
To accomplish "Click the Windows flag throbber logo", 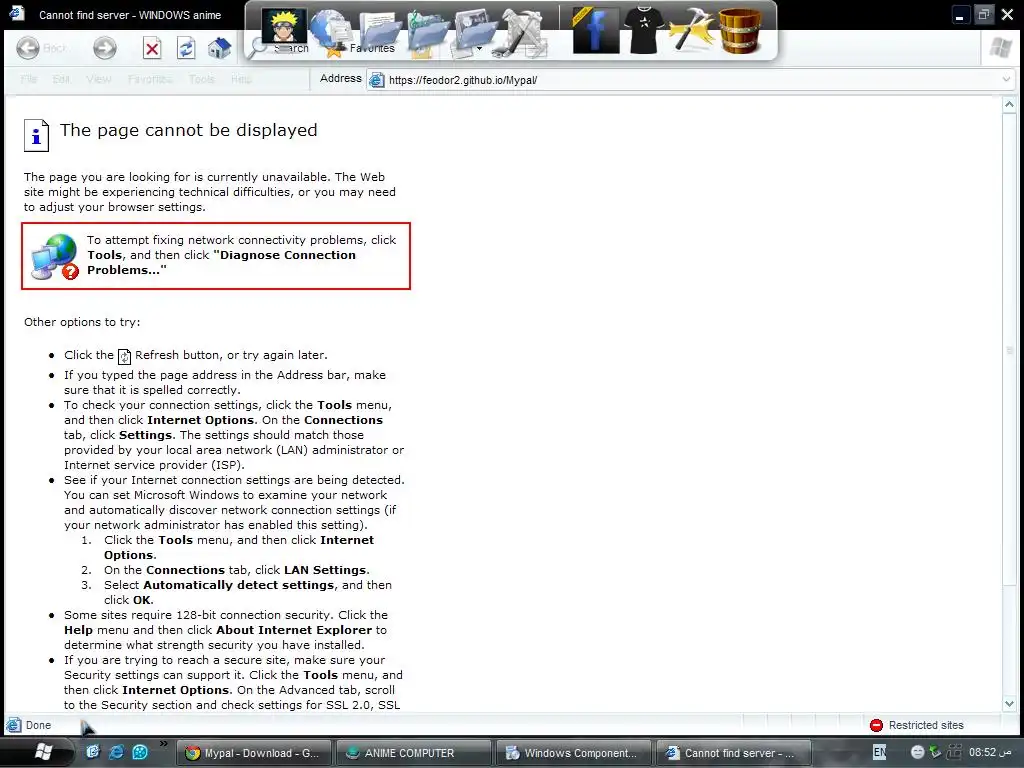I will click(x=1000, y=48).
